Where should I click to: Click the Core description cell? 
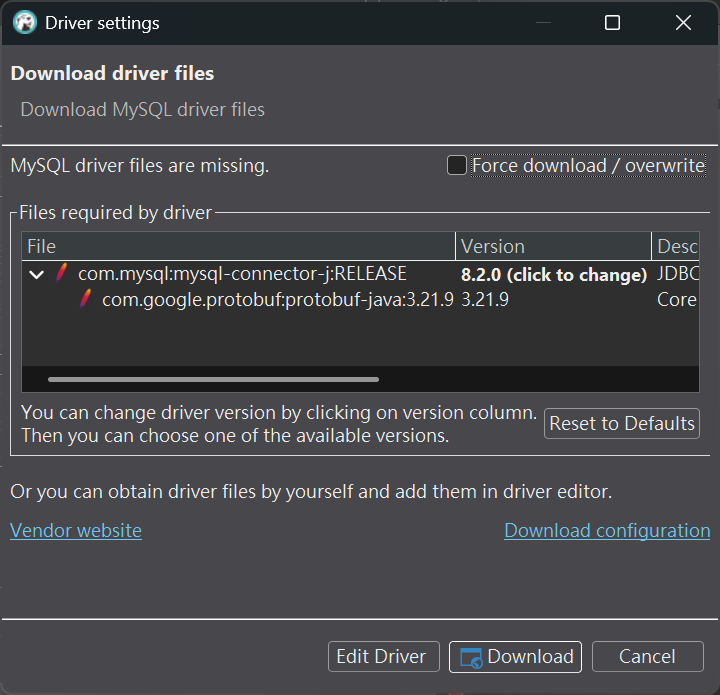coord(677,300)
